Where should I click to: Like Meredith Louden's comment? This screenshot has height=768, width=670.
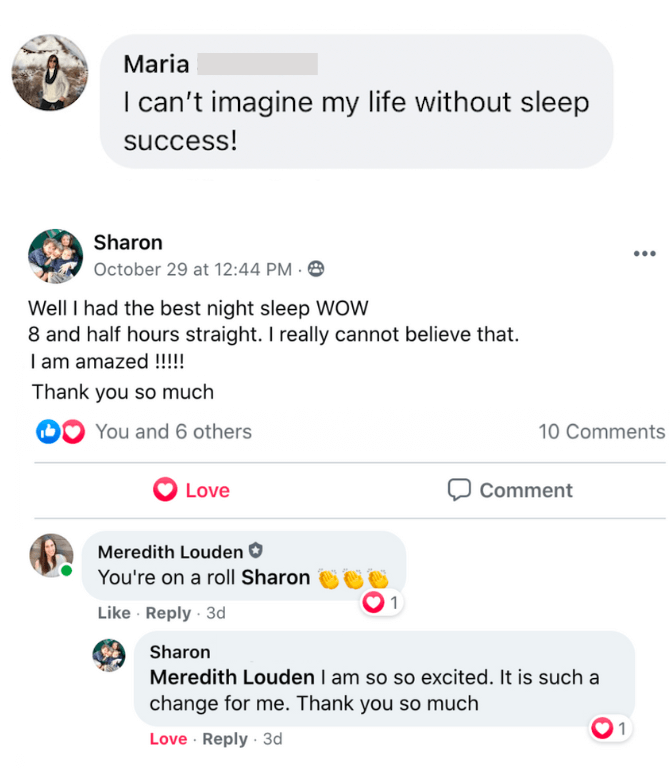[x=114, y=613]
